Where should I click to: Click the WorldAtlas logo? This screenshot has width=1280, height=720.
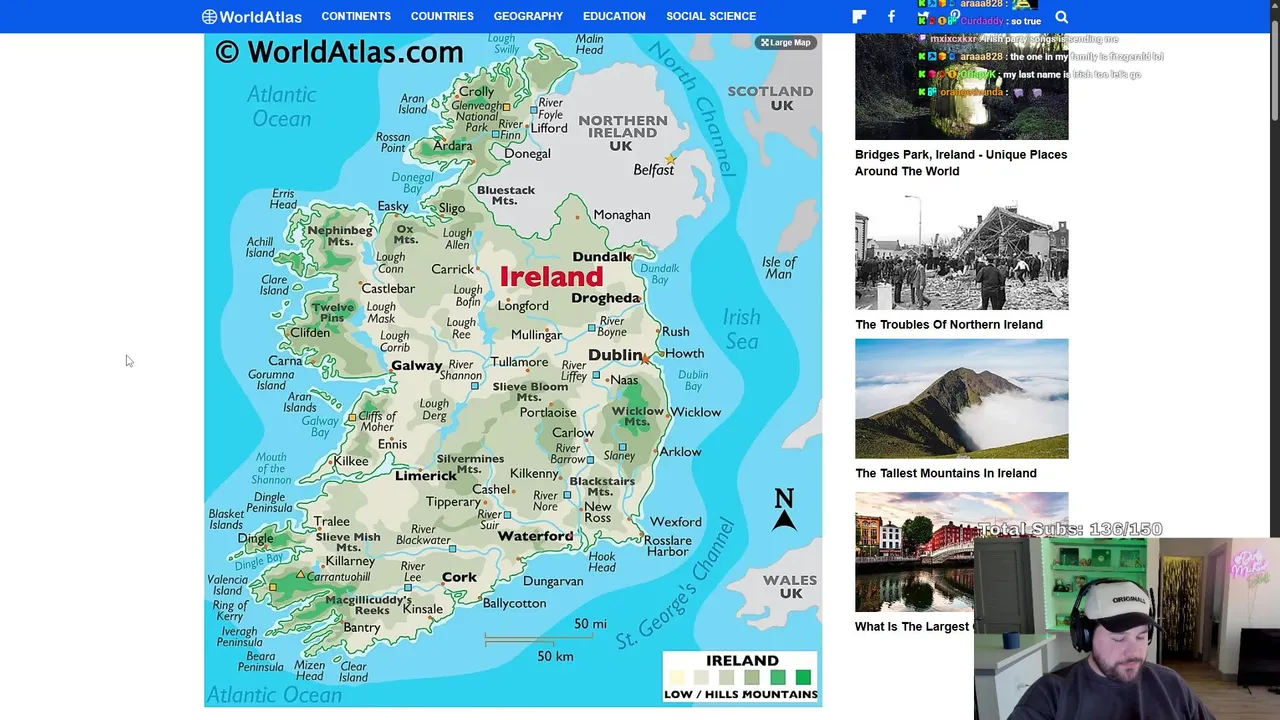point(252,16)
